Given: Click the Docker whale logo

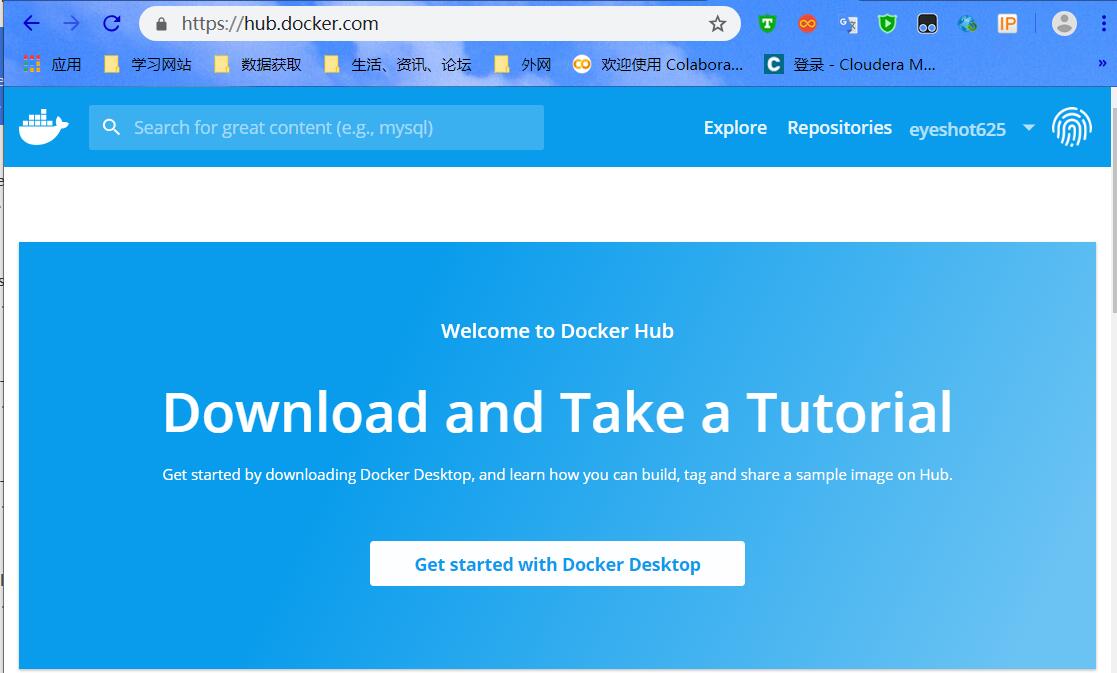Looking at the screenshot, I should [43, 127].
